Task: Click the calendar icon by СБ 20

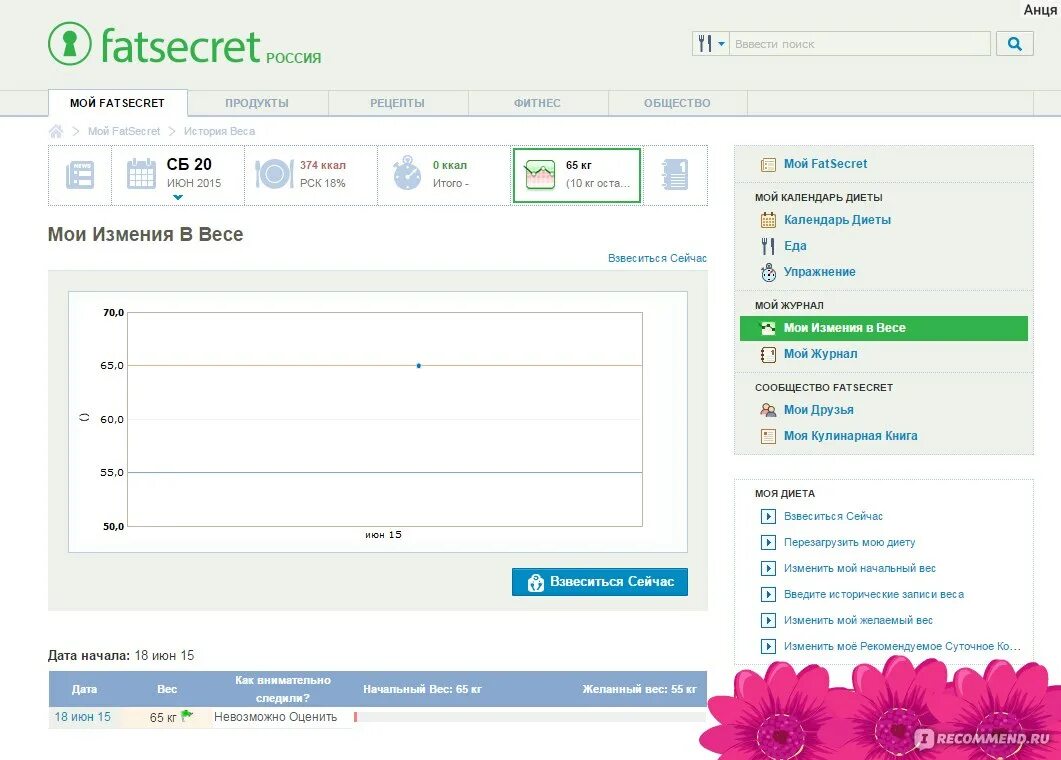Action: coord(141,174)
